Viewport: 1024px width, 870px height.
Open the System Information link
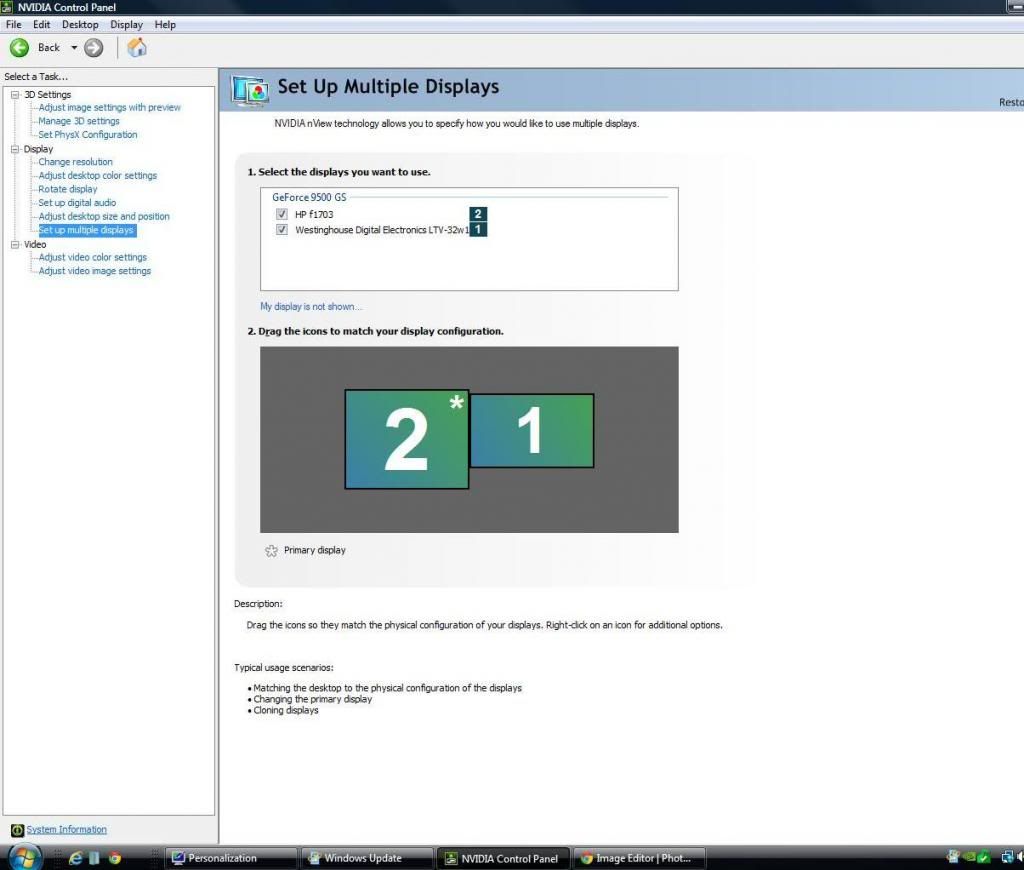[66, 830]
